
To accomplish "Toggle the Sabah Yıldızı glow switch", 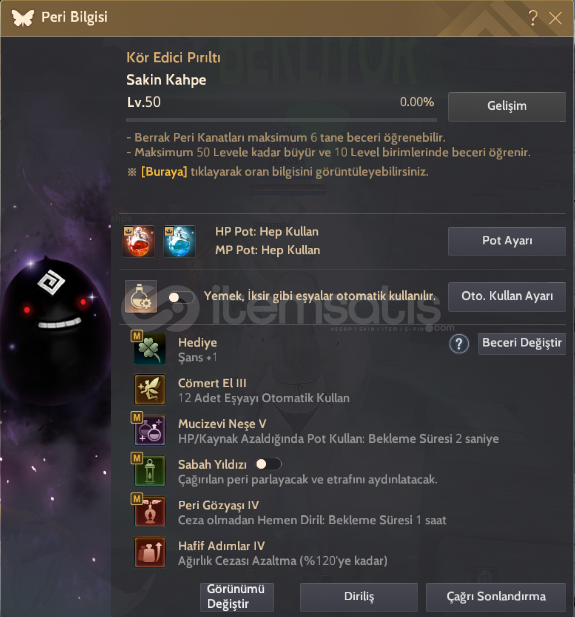I will point(268,464).
